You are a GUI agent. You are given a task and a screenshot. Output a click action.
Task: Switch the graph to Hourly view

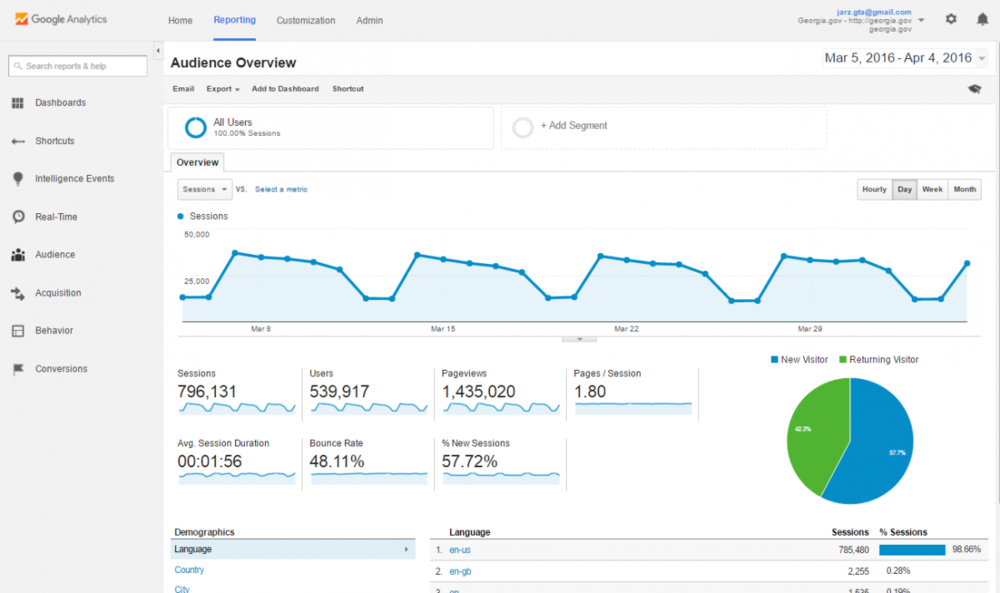873,189
